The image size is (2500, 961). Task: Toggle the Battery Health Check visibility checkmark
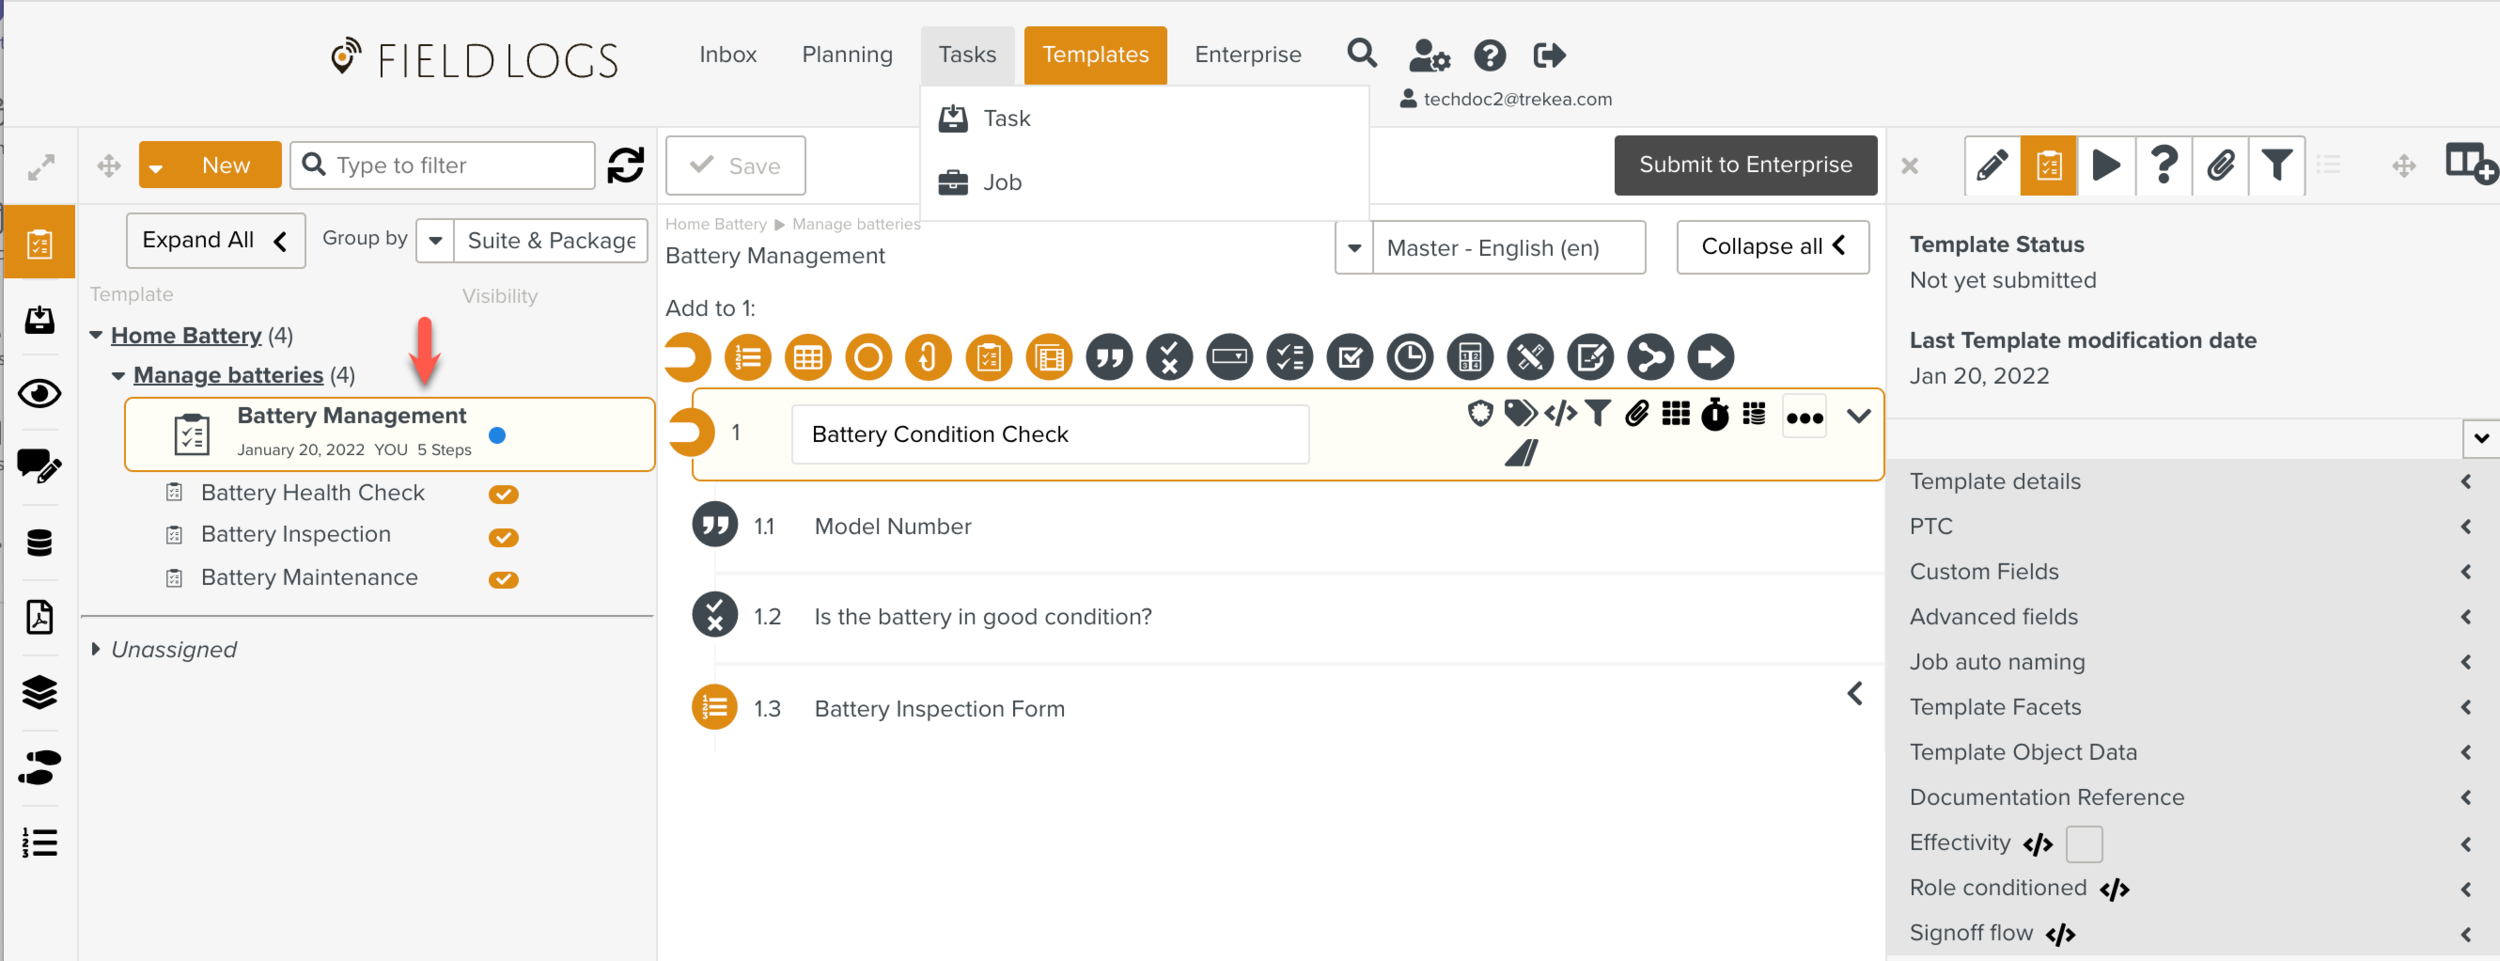(x=503, y=494)
